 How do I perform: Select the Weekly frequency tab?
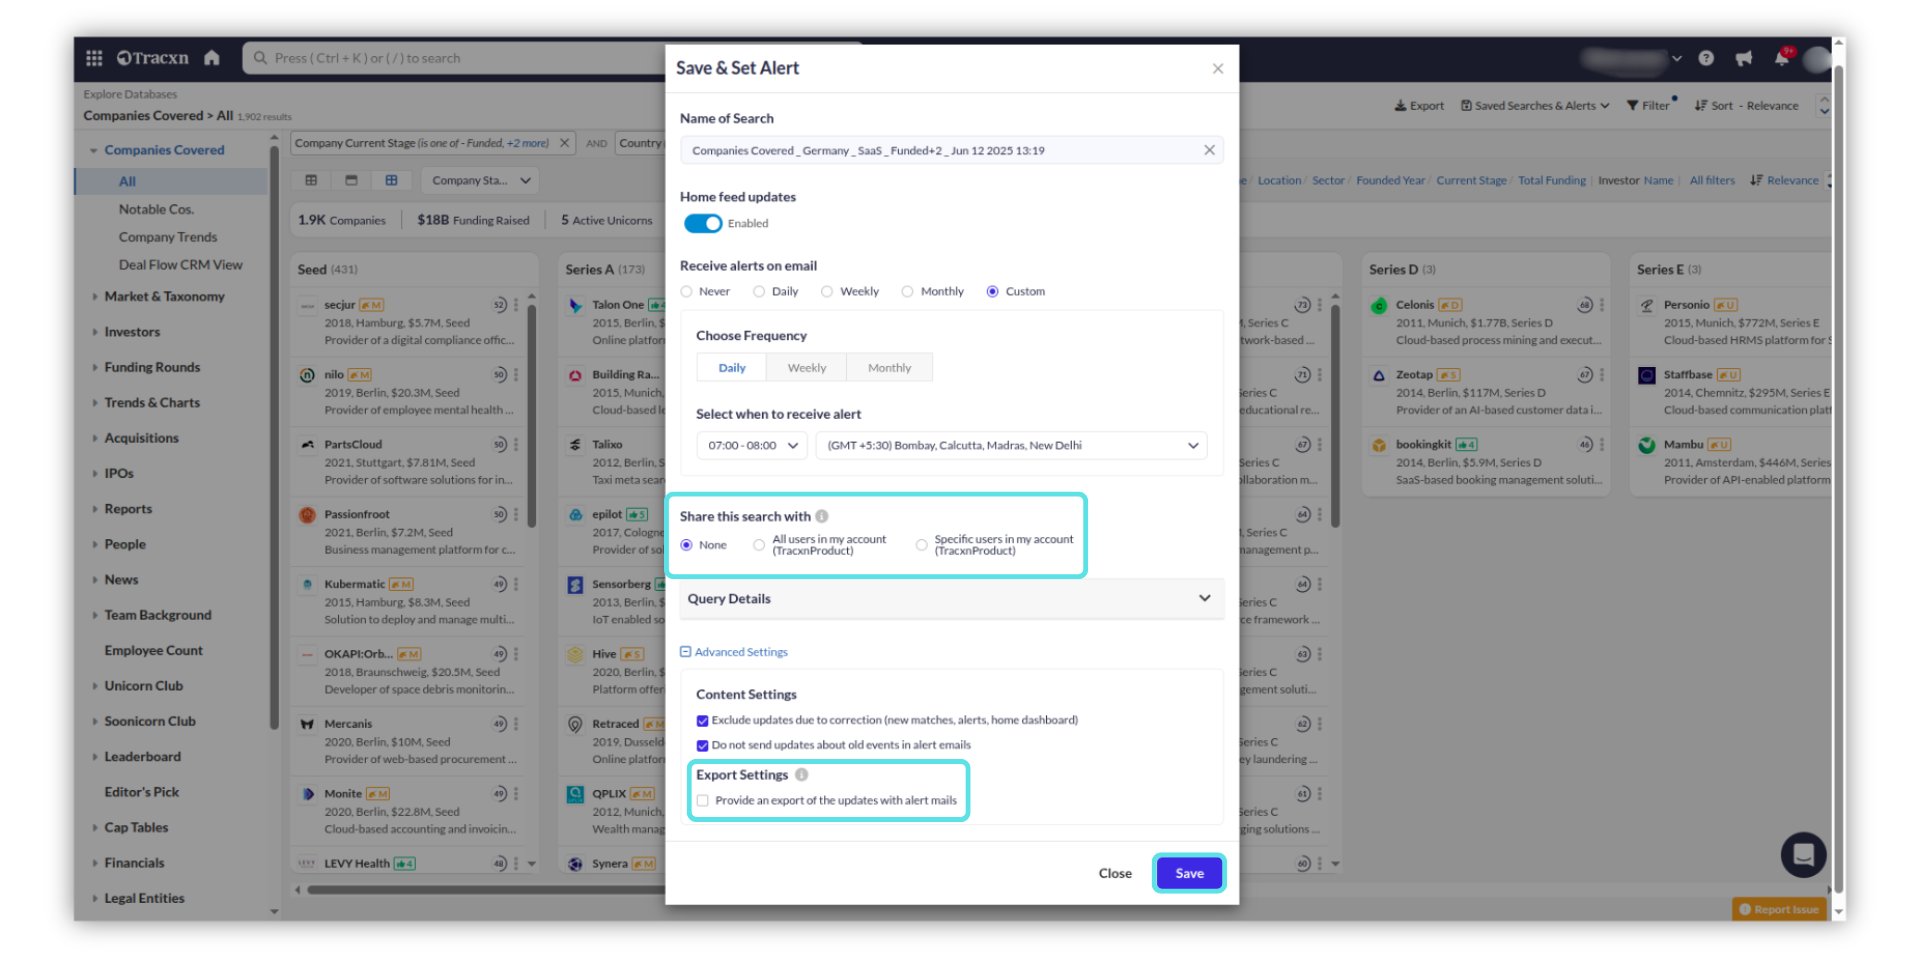click(x=806, y=368)
